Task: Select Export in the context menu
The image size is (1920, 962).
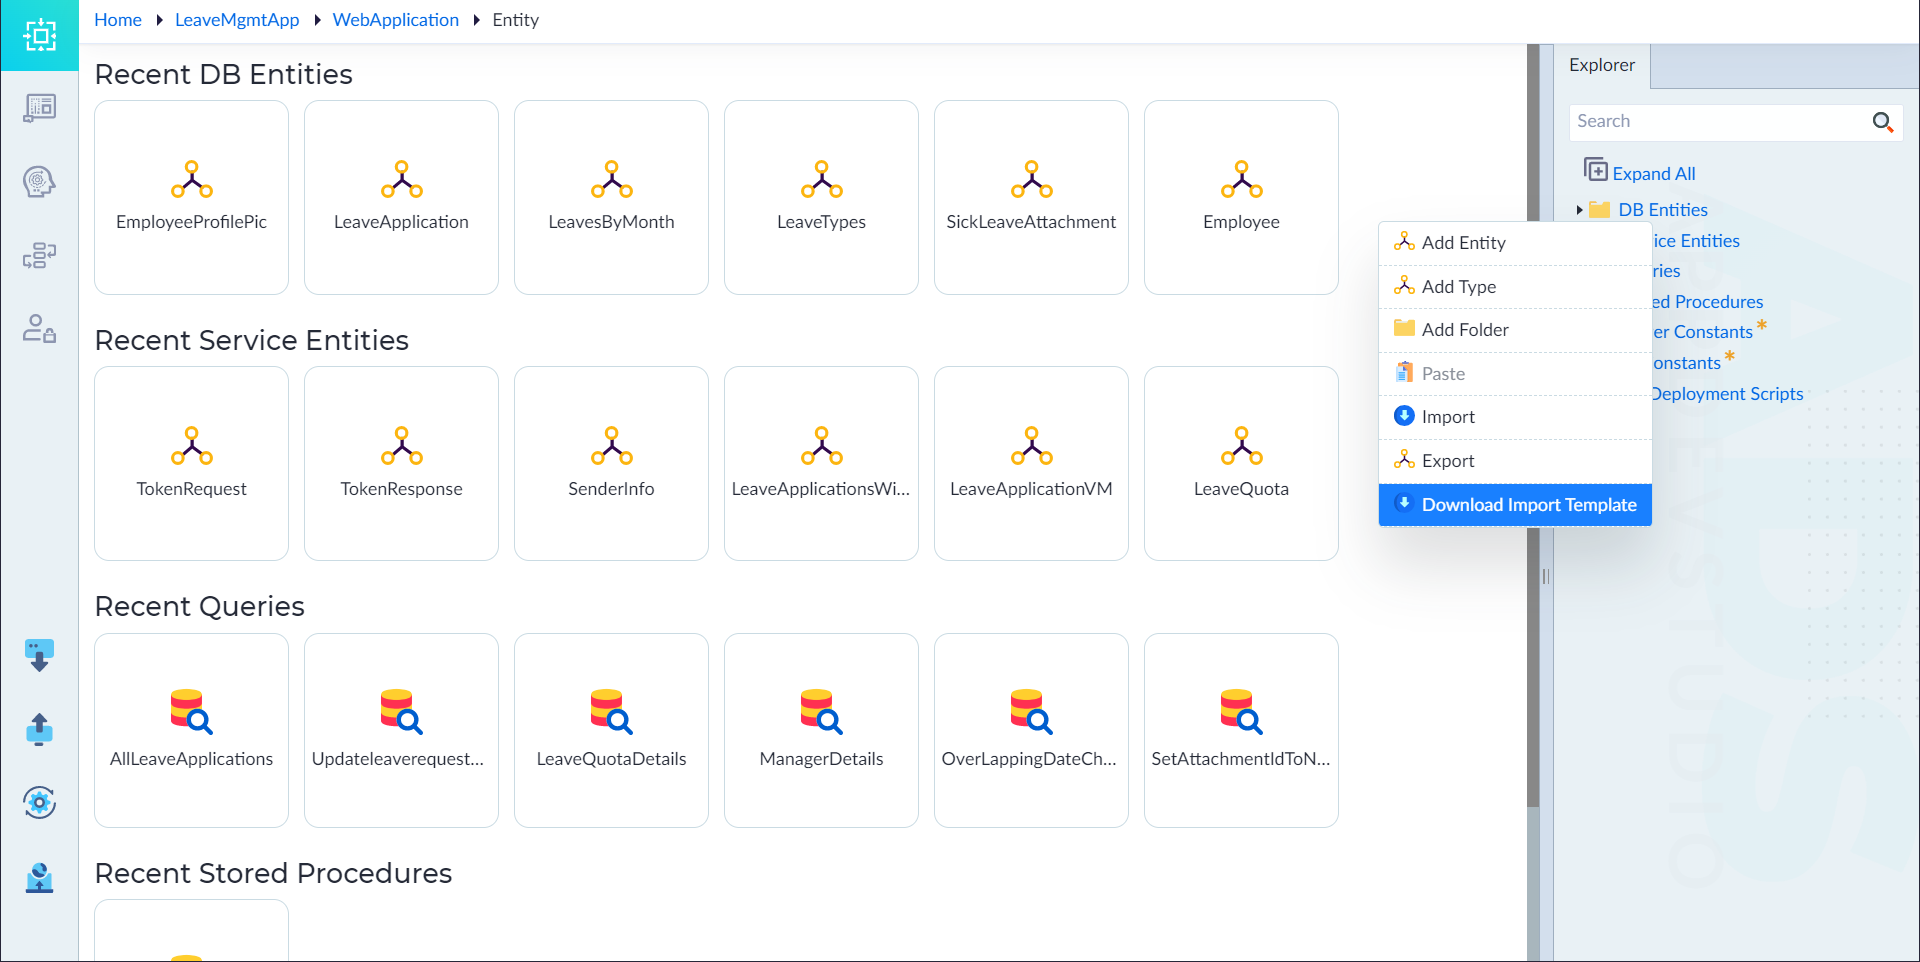Action: [1515, 461]
